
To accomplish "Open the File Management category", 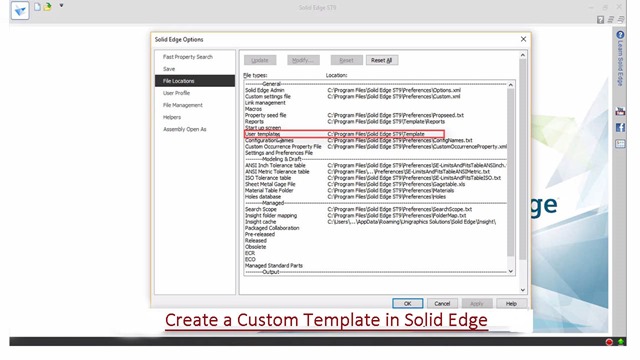I will 195,105.
